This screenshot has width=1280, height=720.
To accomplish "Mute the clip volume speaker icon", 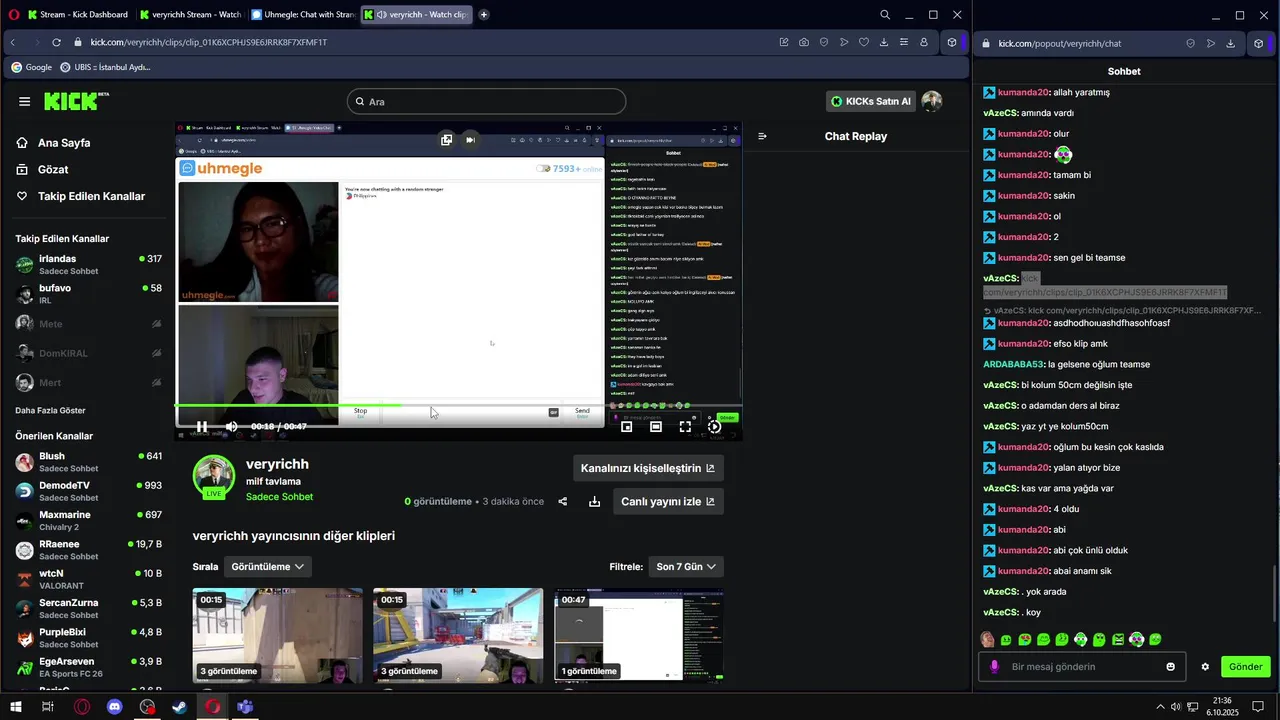I will coord(231,426).
